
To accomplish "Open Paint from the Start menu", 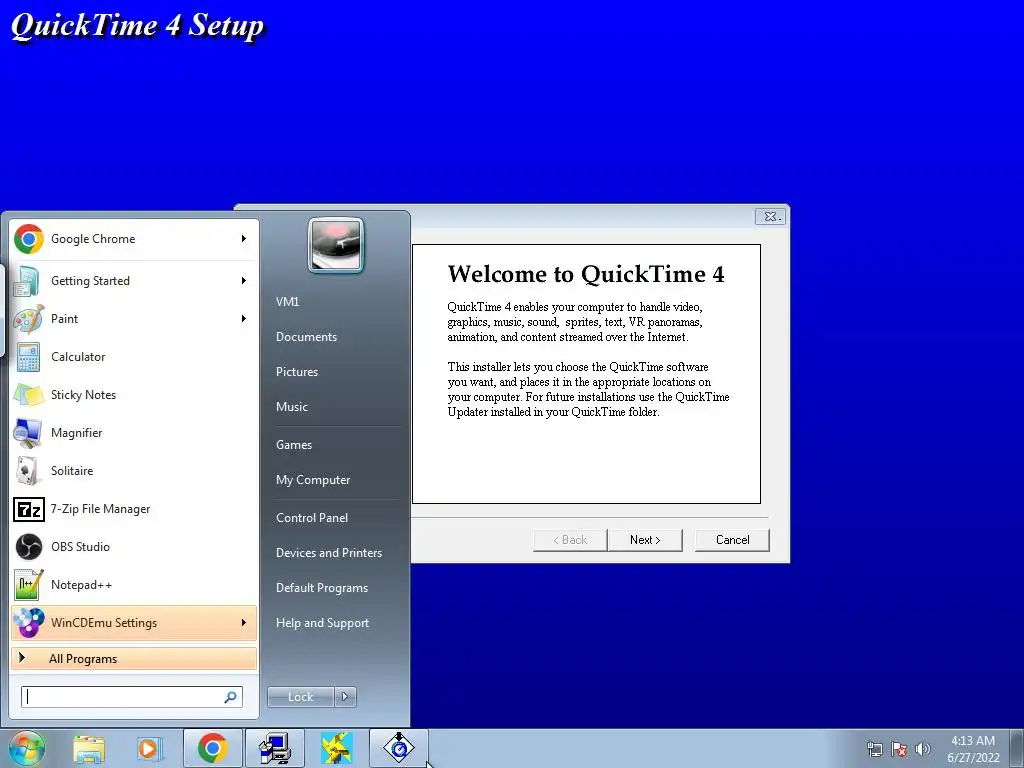I will pos(134,319).
